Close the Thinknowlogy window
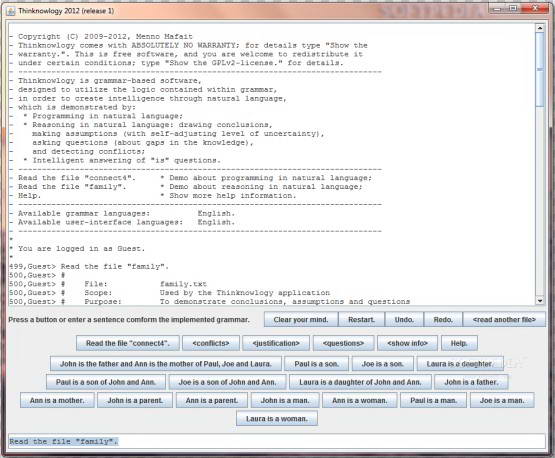Screen dimensions: 555x458 click(x=535, y=9)
